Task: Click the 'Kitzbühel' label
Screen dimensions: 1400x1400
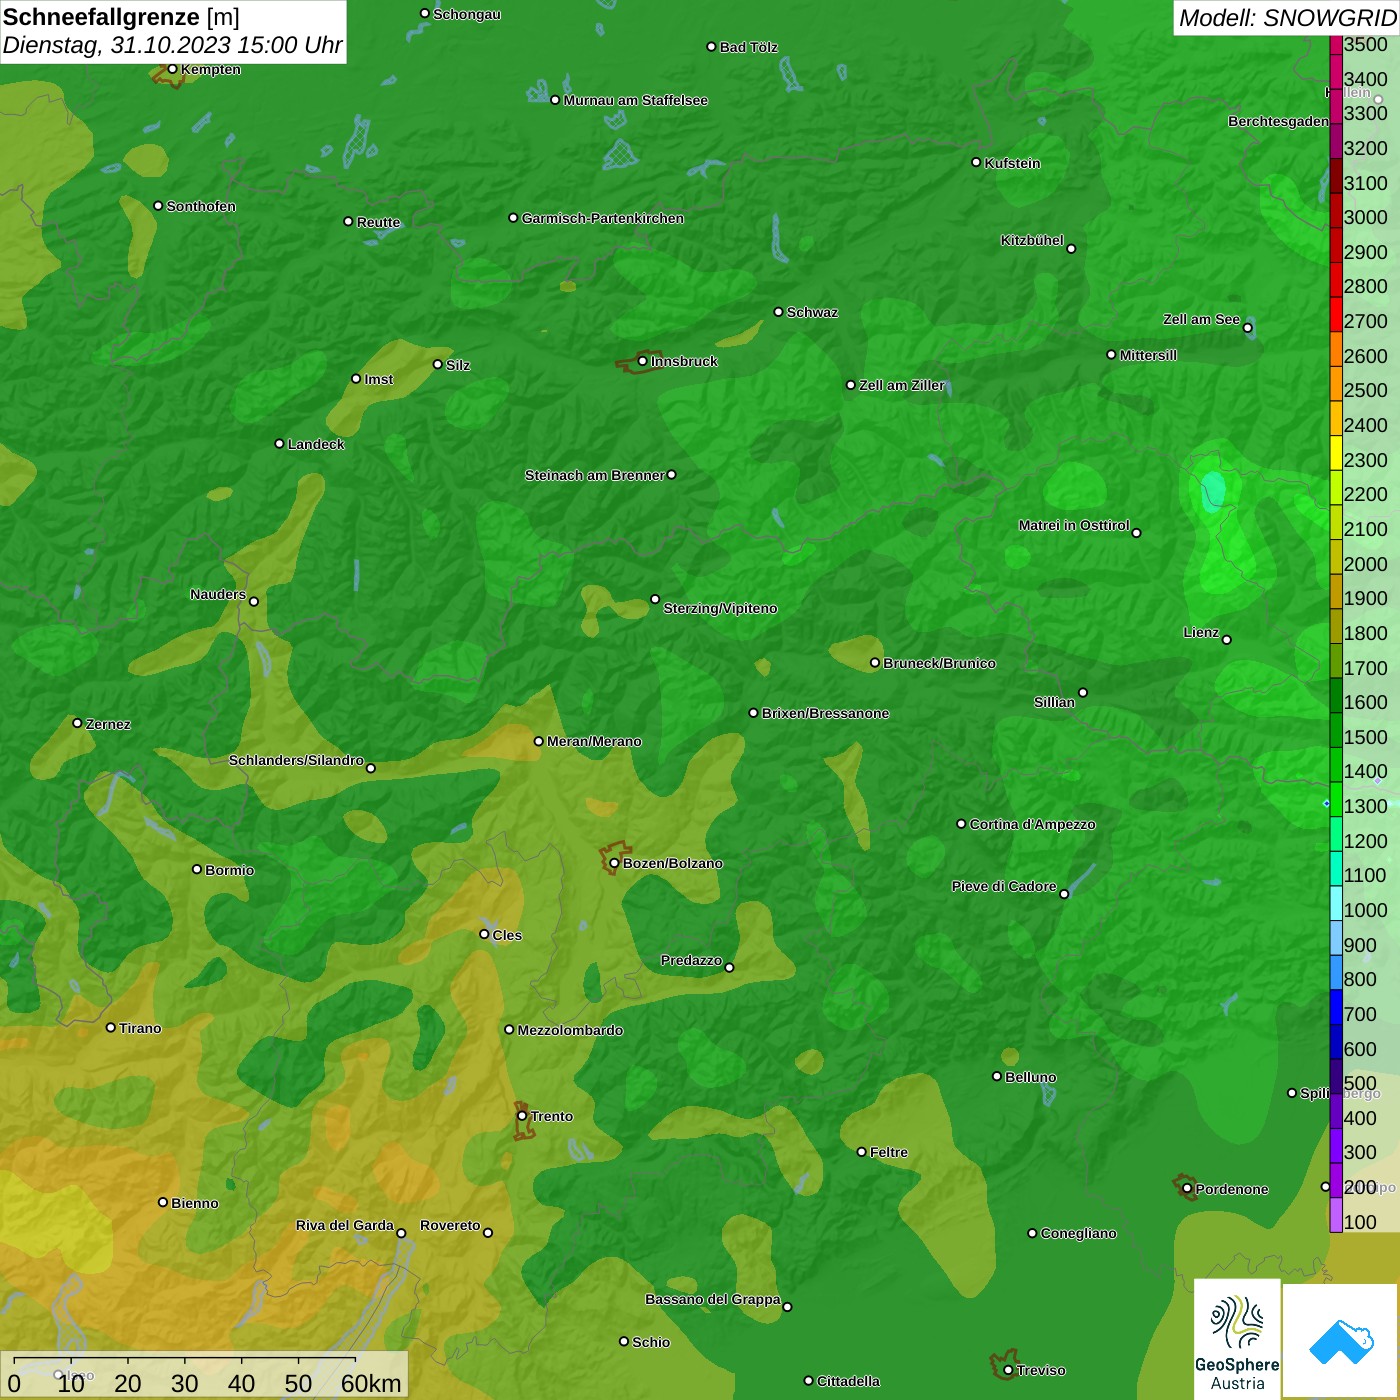Action: [x=1032, y=240]
